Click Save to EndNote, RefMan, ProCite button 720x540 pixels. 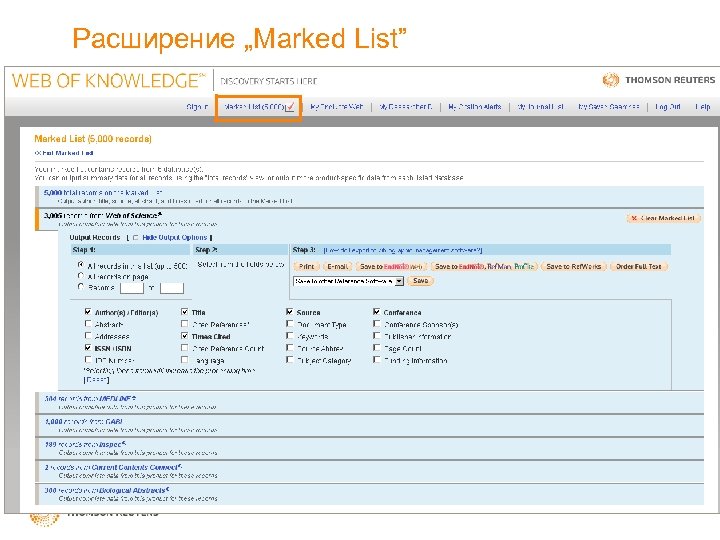[x=484, y=266]
